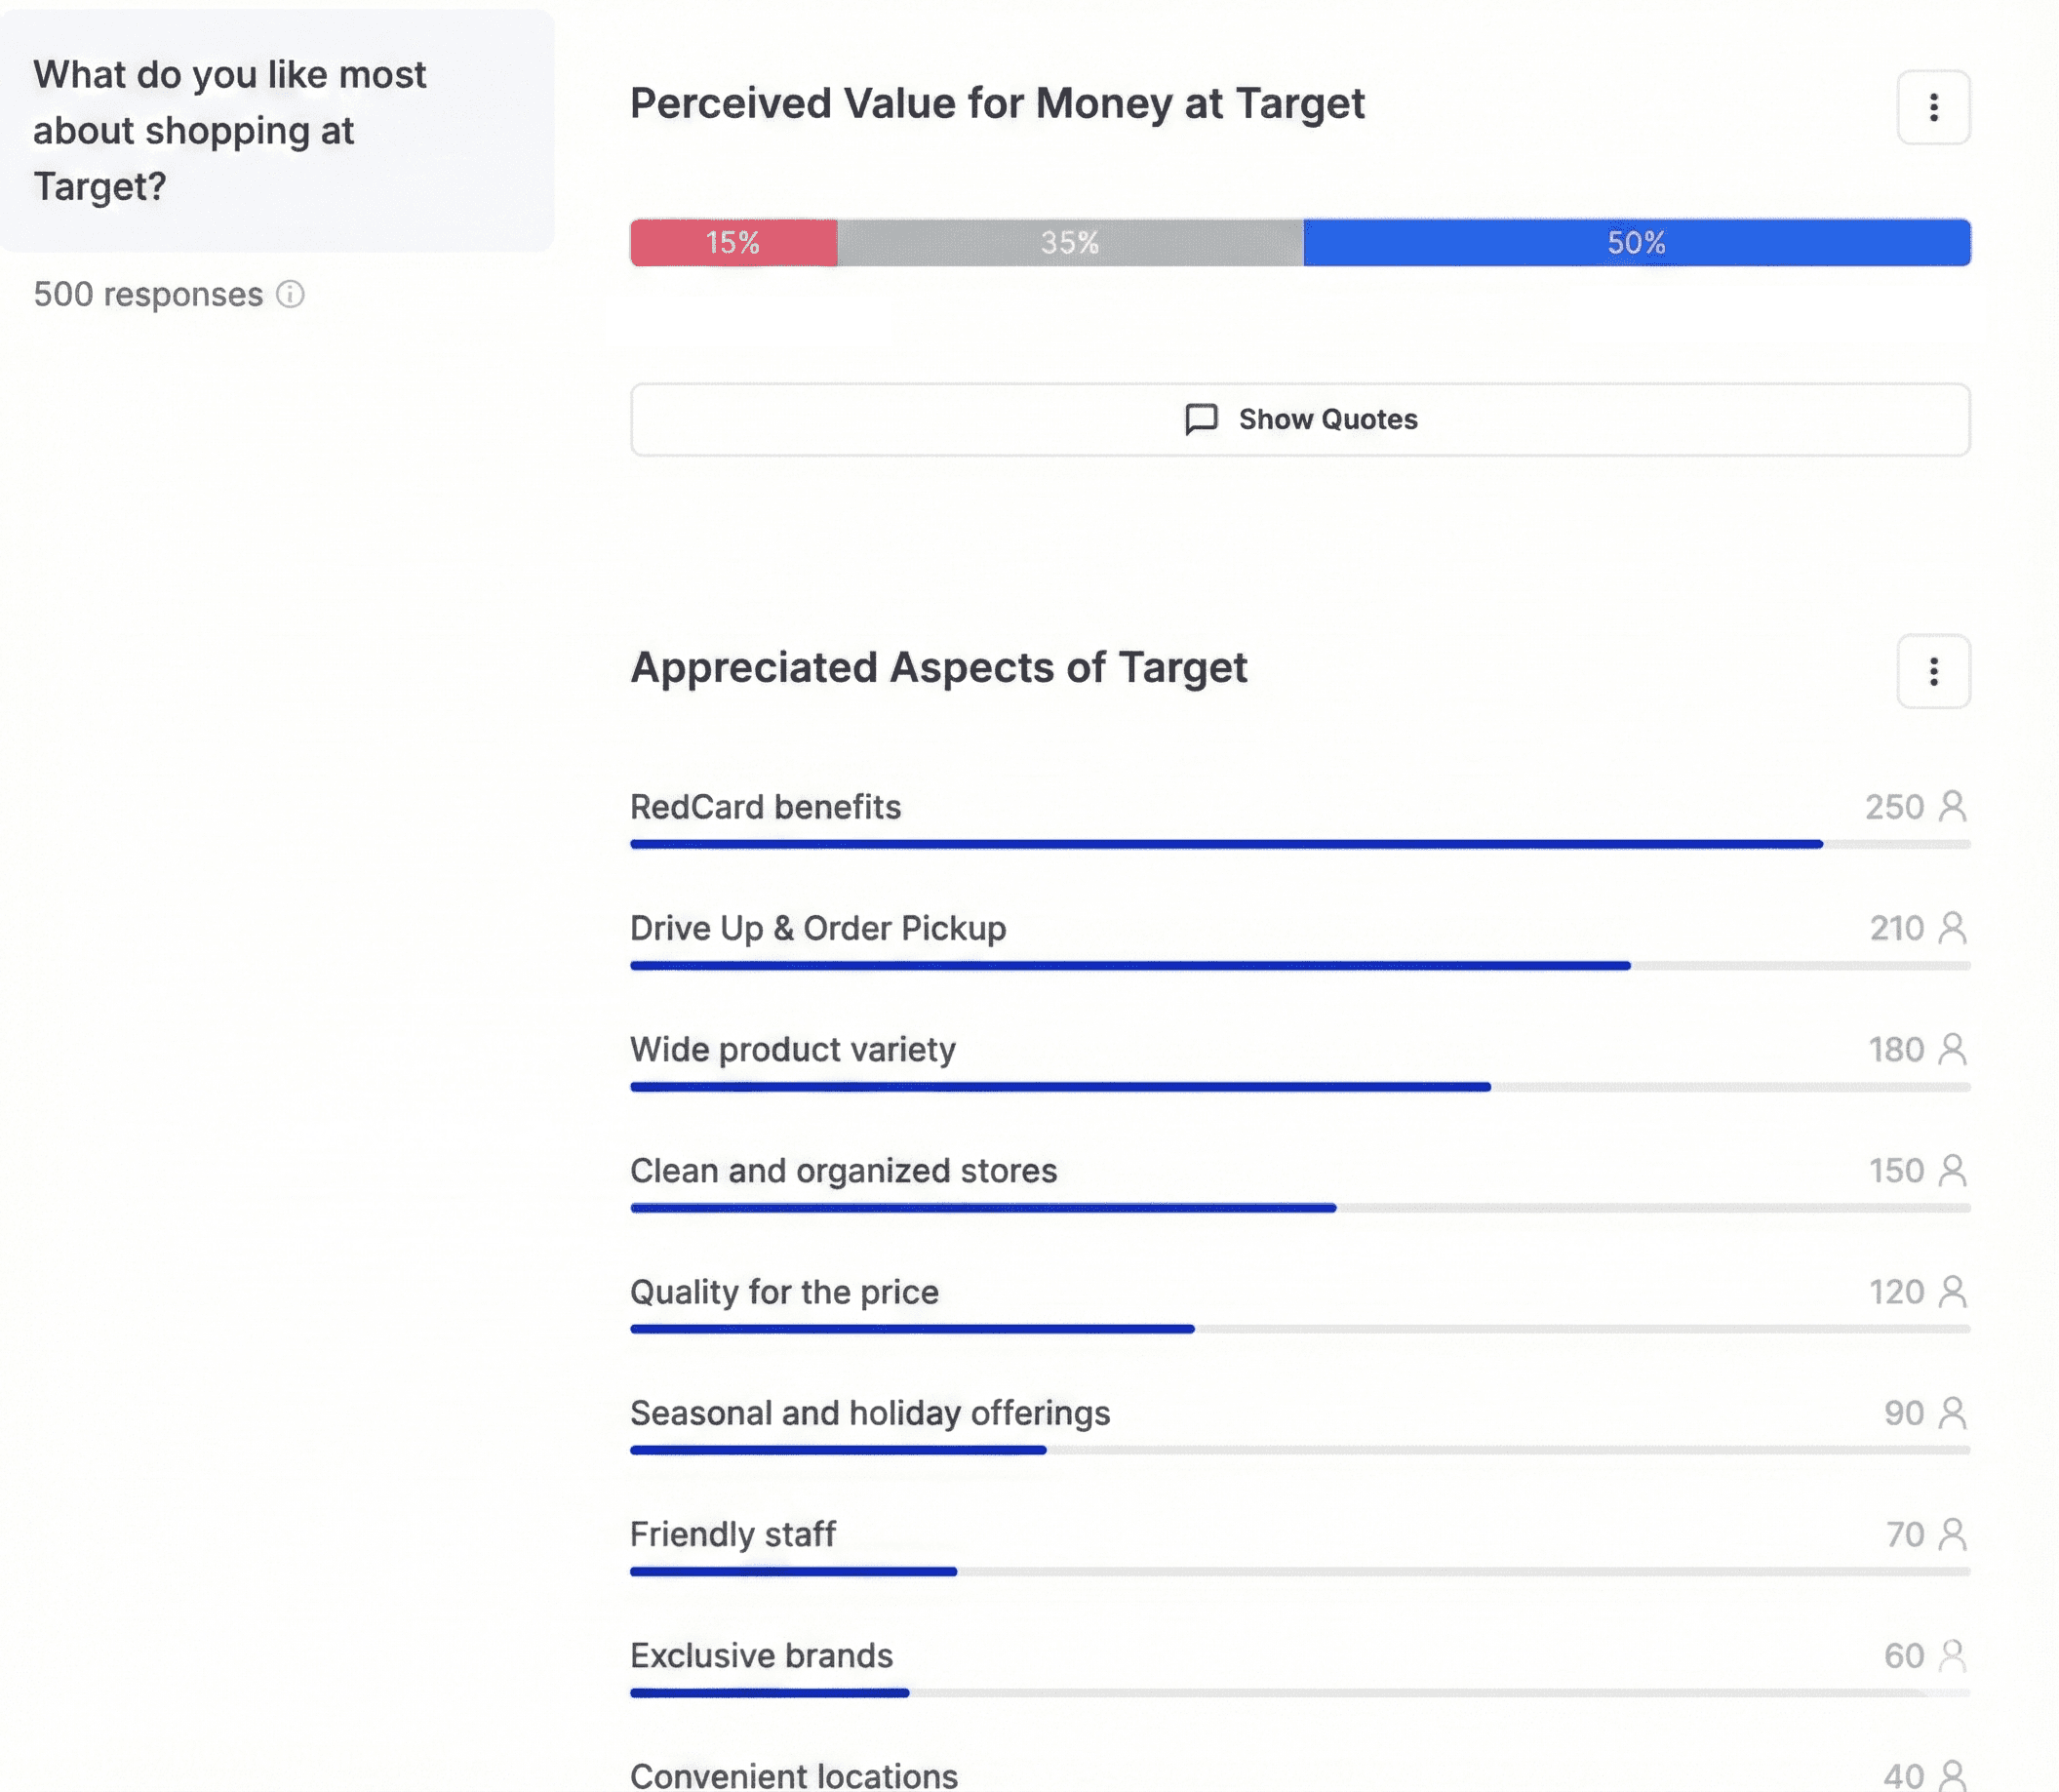Click person icon beside RedCard benefits count
The image size is (2059, 1792).
(1951, 806)
